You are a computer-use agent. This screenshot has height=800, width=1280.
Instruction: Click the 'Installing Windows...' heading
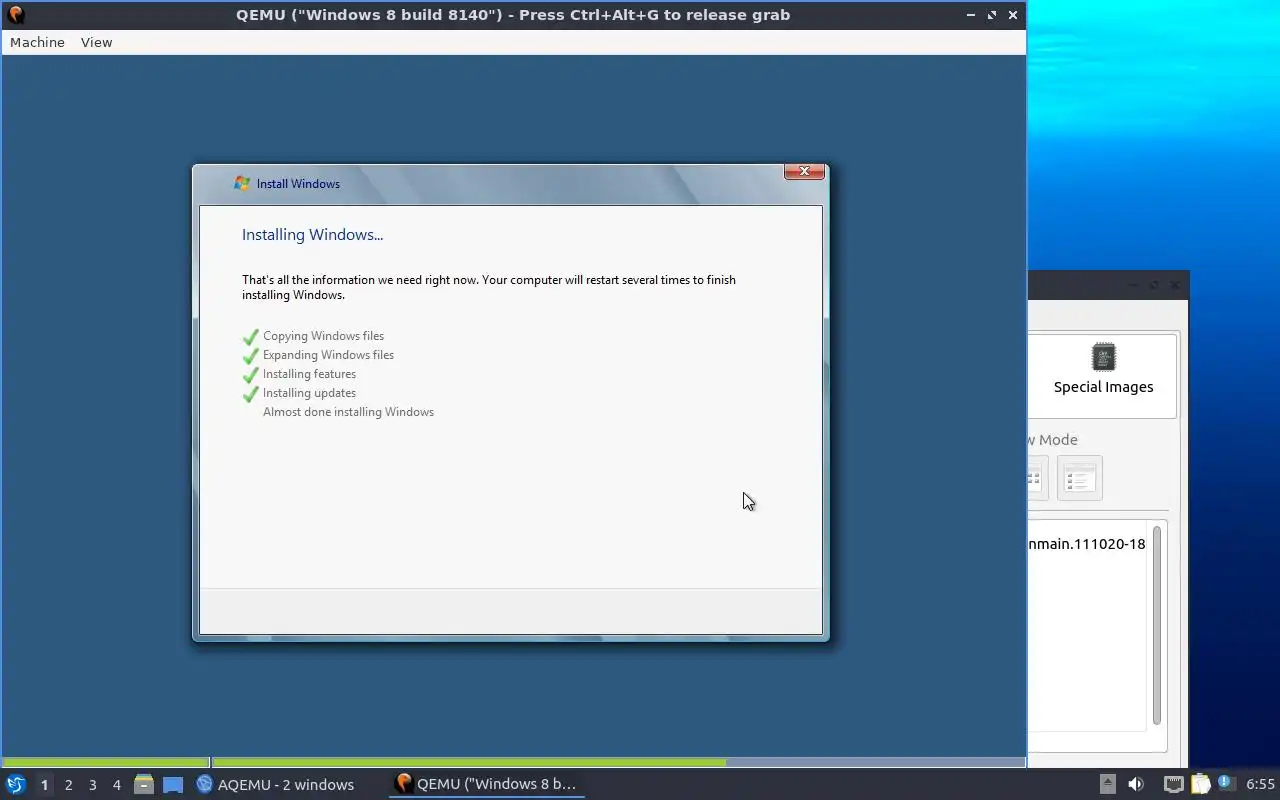point(312,235)
